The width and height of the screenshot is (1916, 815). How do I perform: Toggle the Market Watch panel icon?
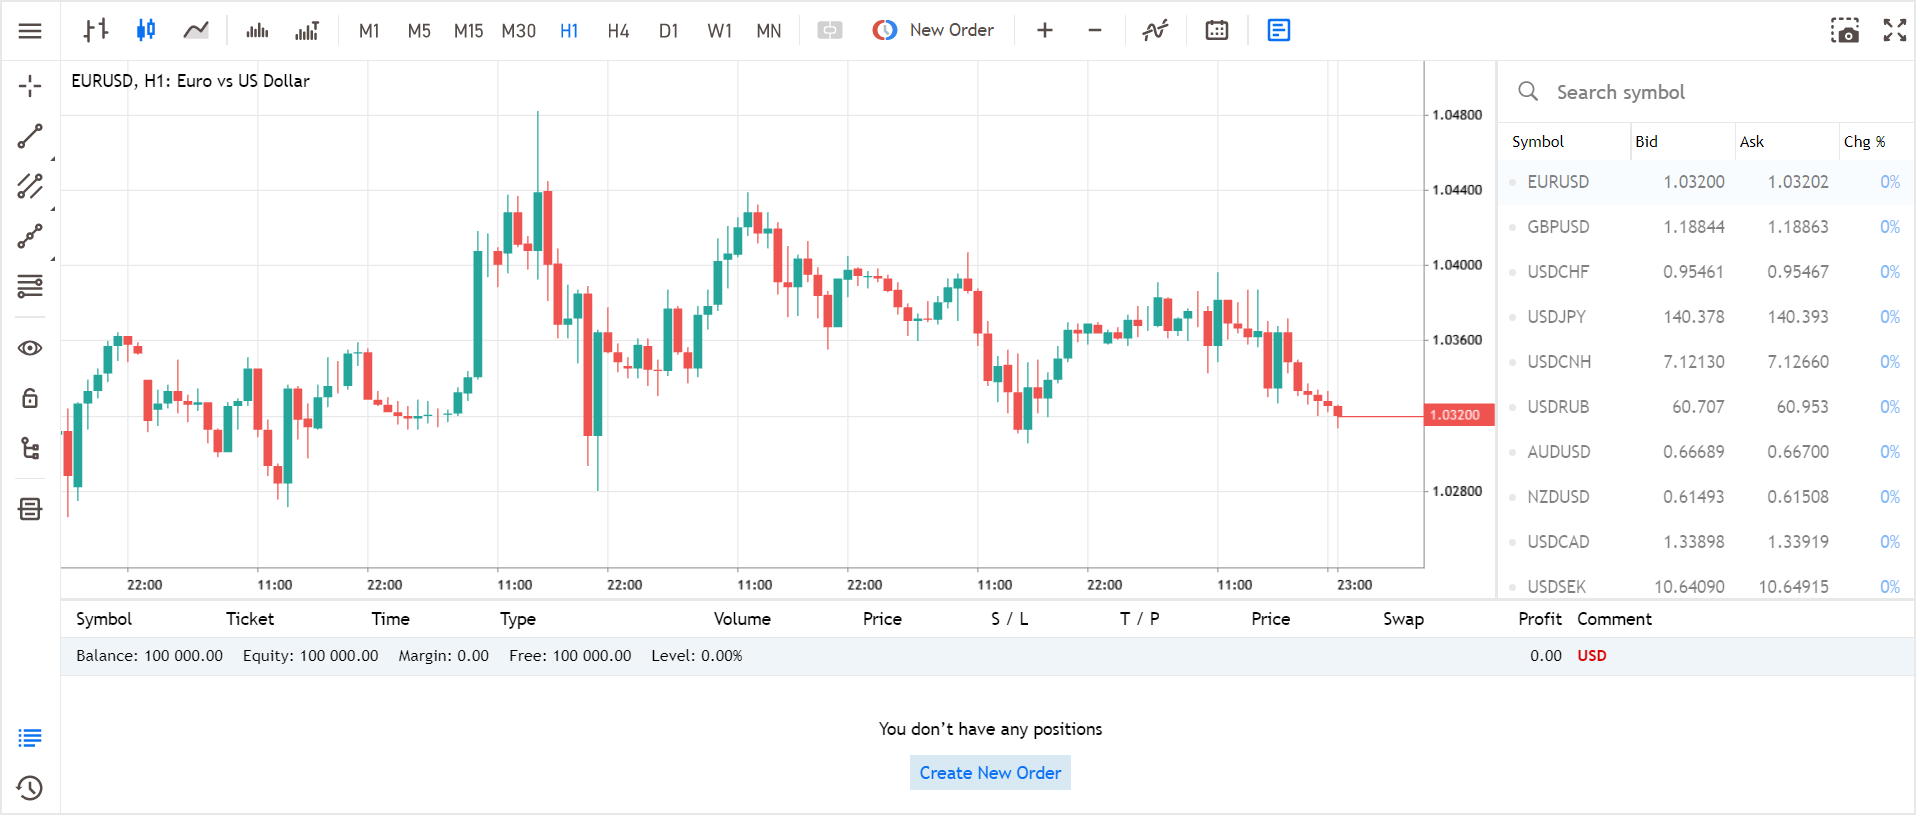tap(1278, 31)
